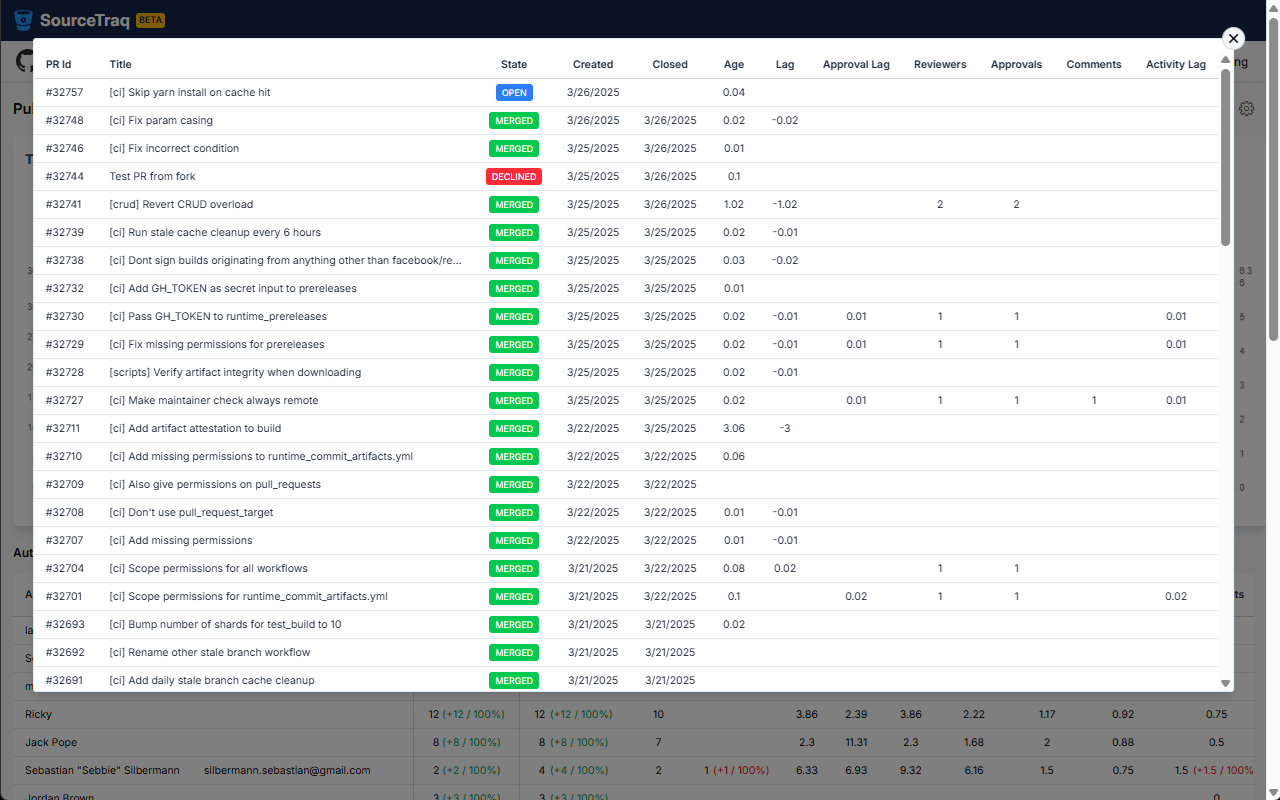Viewport: 1280px width, 800px height.
Task: Click the dialog's vertical scrollbar thumb
Action: [1226, 157]
